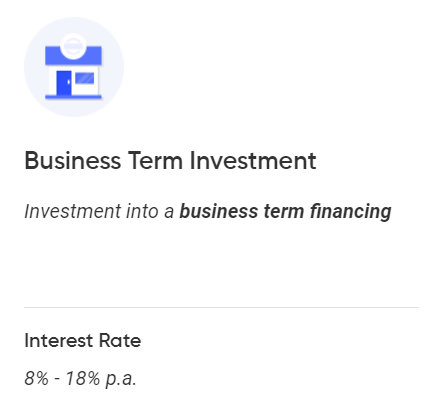Click the horizontal divider line
The width and height of the screenshot is (430, 412).
(221, 307)
